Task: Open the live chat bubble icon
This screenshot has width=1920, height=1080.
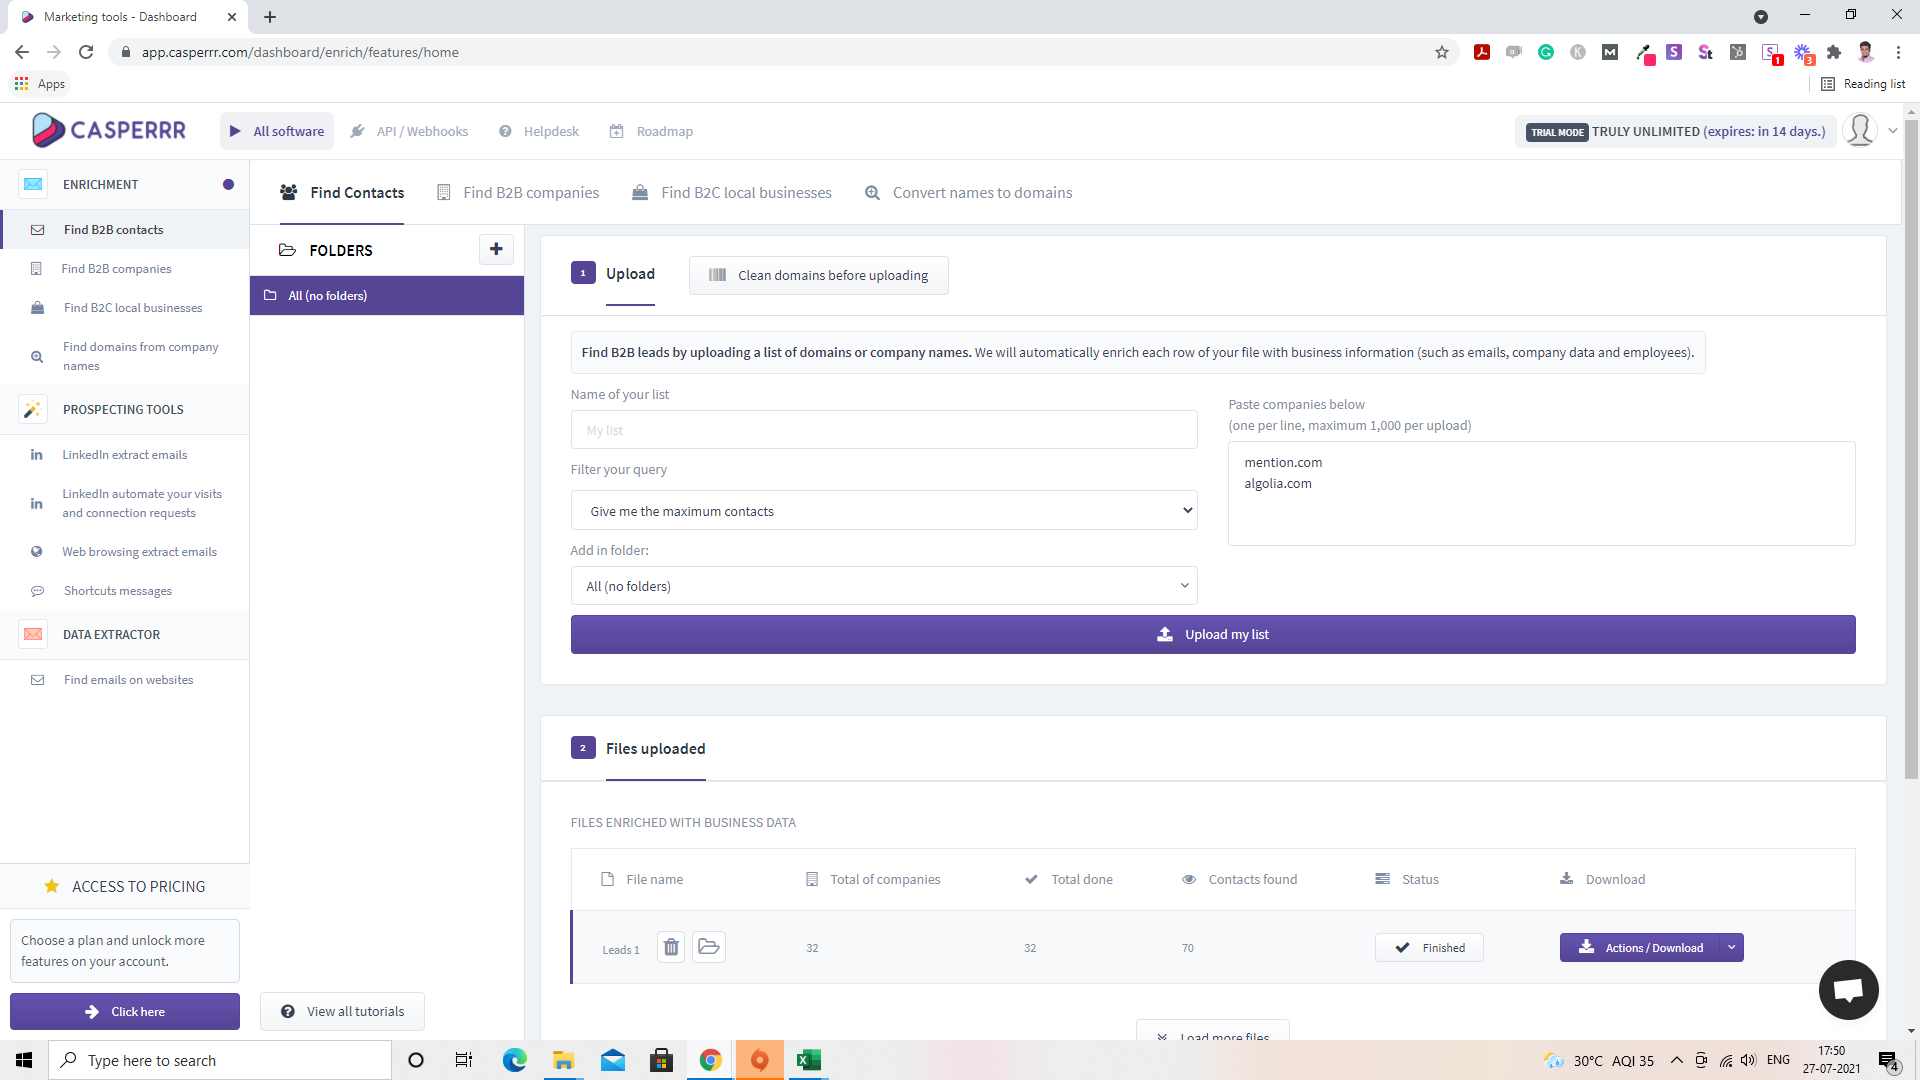Action: click(1847, 990)
